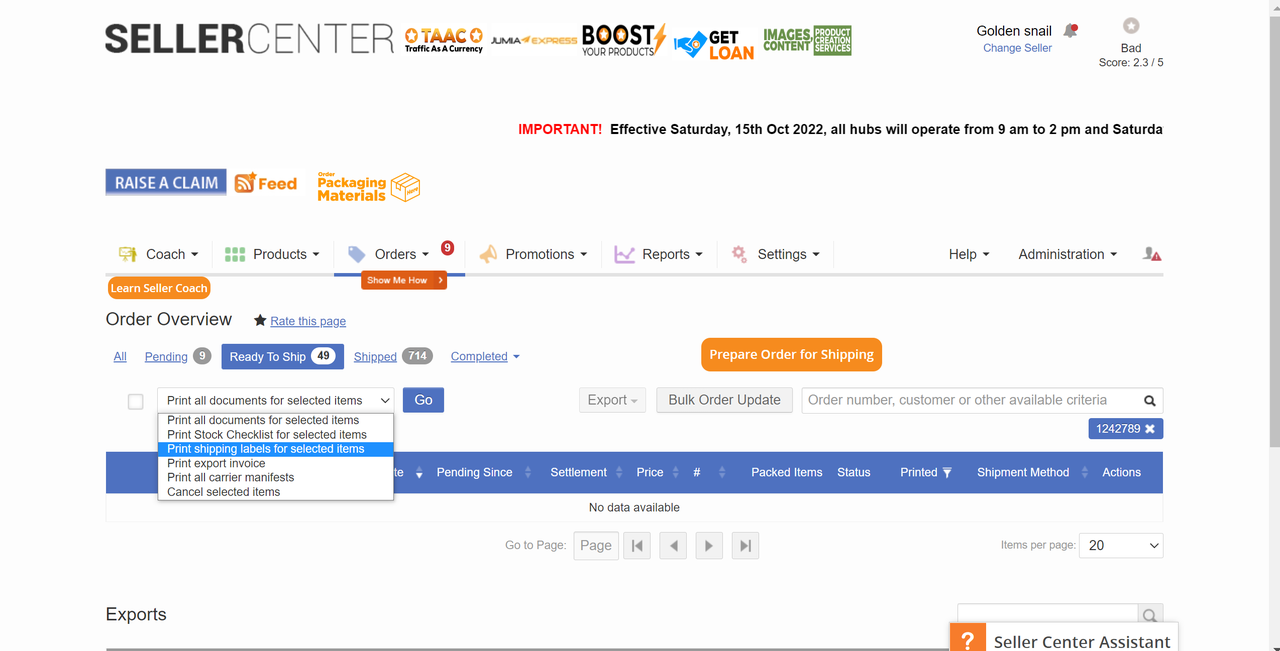Click the Printed column filter icon
This screenshot has width=1280, height=651.
click(x=947, y=473)
